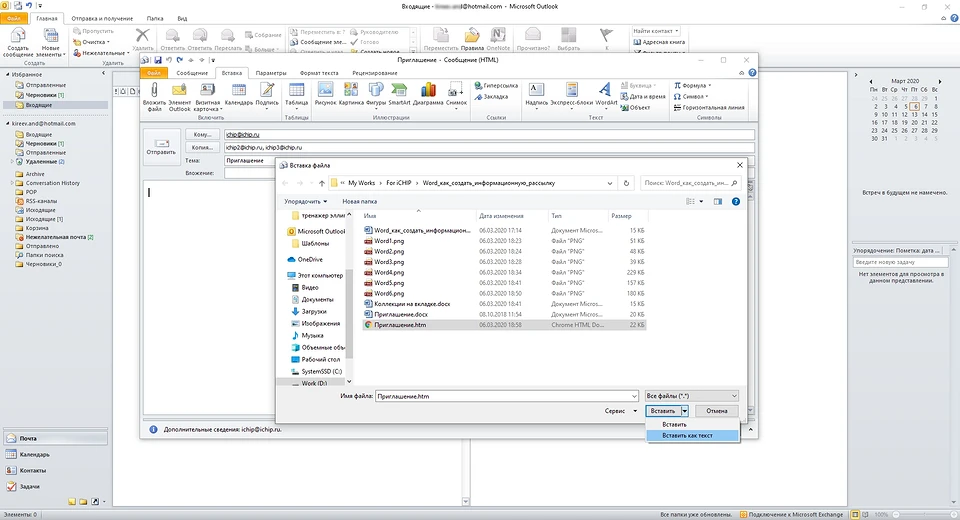Click the up-arrow folder navigation icon
The width and height of the screenshot is (960, 520).
[321, 183]
